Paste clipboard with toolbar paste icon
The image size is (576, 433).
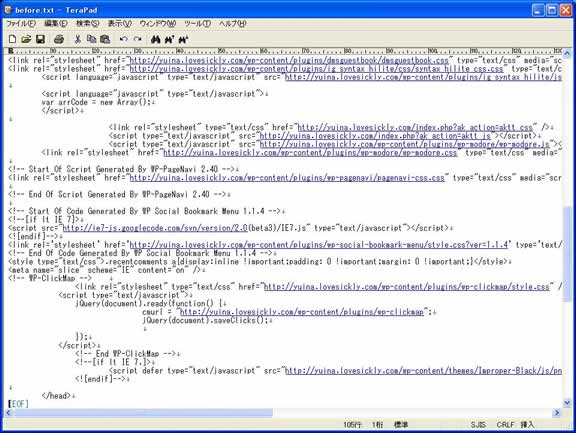point(105,39)
